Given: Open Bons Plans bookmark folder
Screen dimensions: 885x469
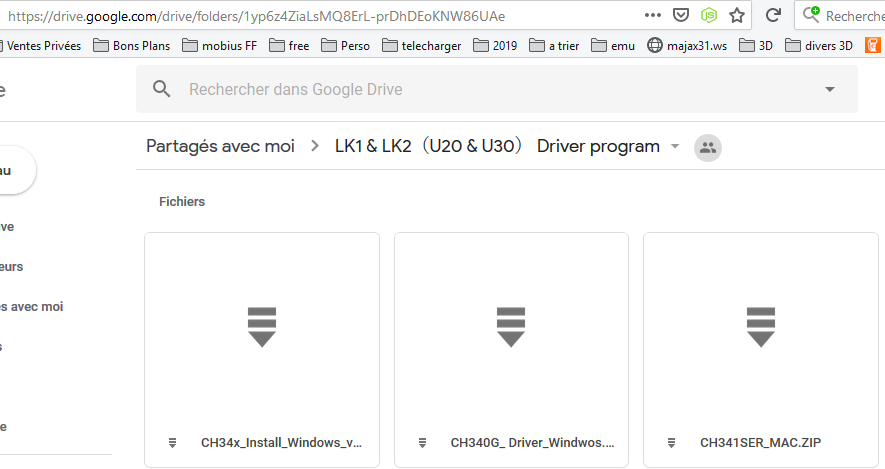Looking at the screenshot, I should (132, 46).
